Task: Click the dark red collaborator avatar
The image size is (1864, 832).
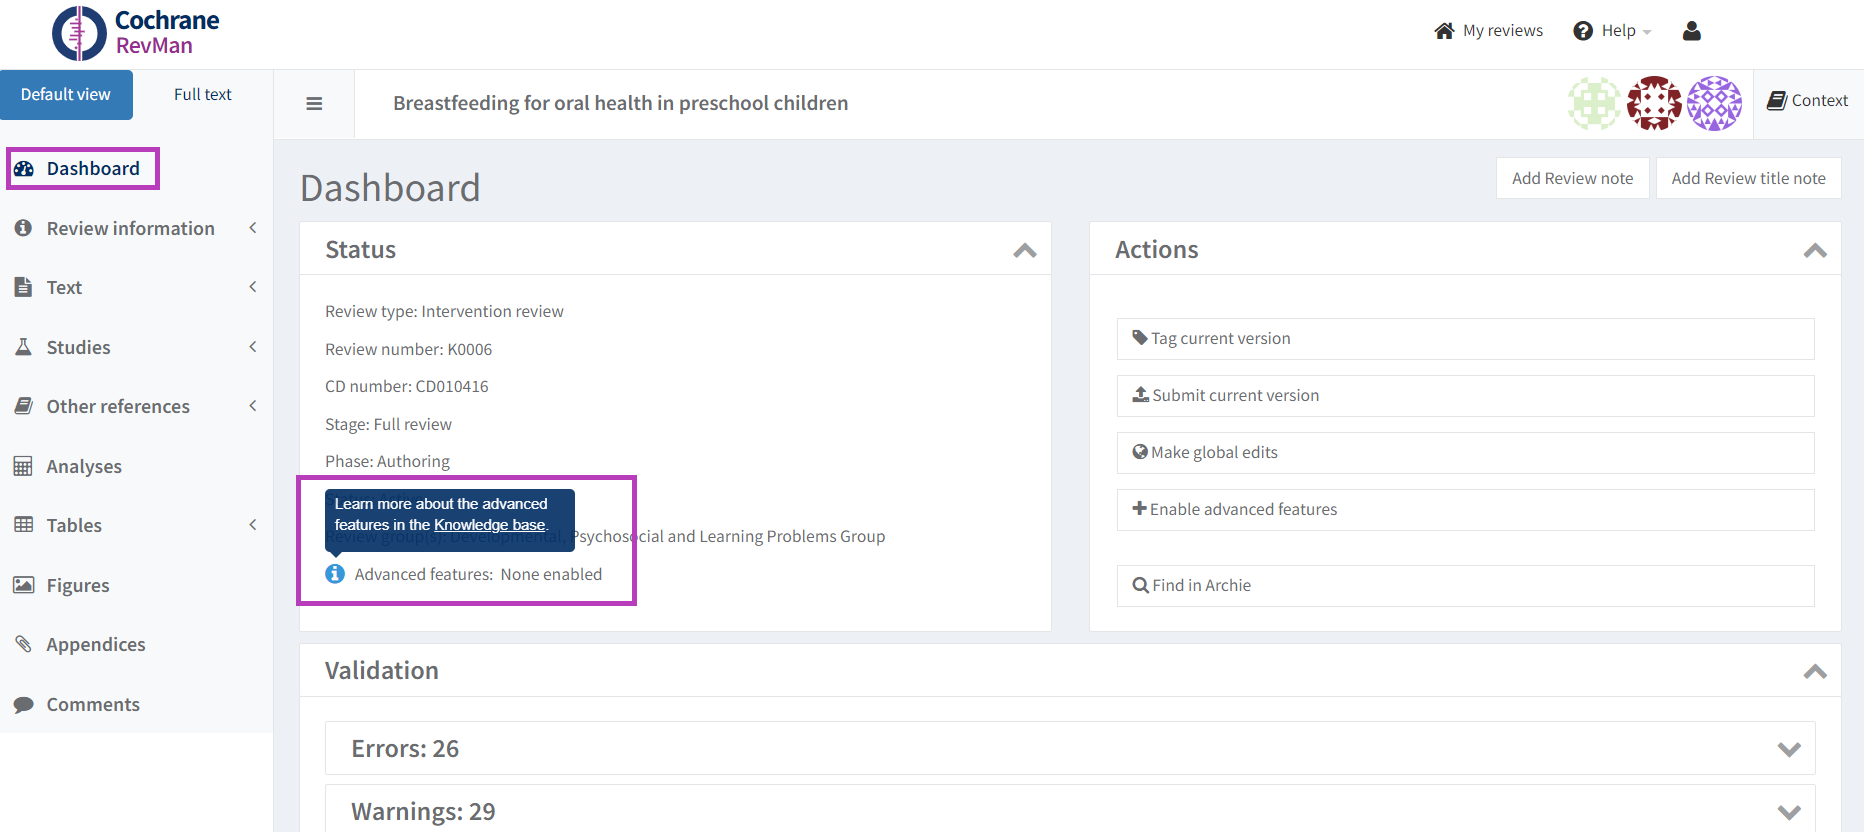Action: coord(1654,103)
